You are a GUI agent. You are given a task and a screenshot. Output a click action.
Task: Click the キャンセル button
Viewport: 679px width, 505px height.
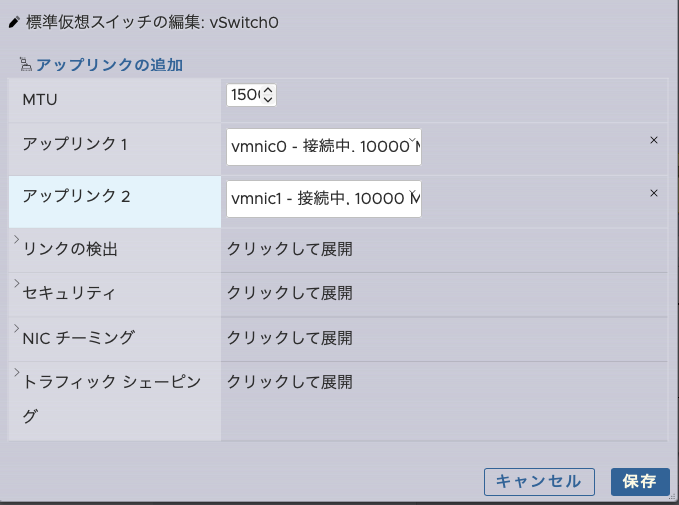point(539,482)
